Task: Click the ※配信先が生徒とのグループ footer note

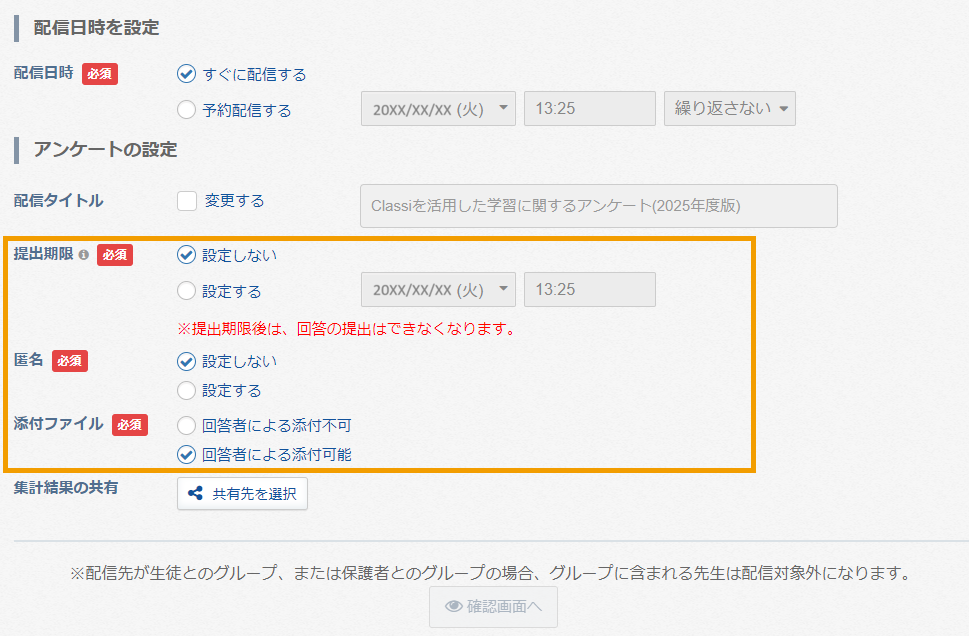Action: click(x=491, y=573)
